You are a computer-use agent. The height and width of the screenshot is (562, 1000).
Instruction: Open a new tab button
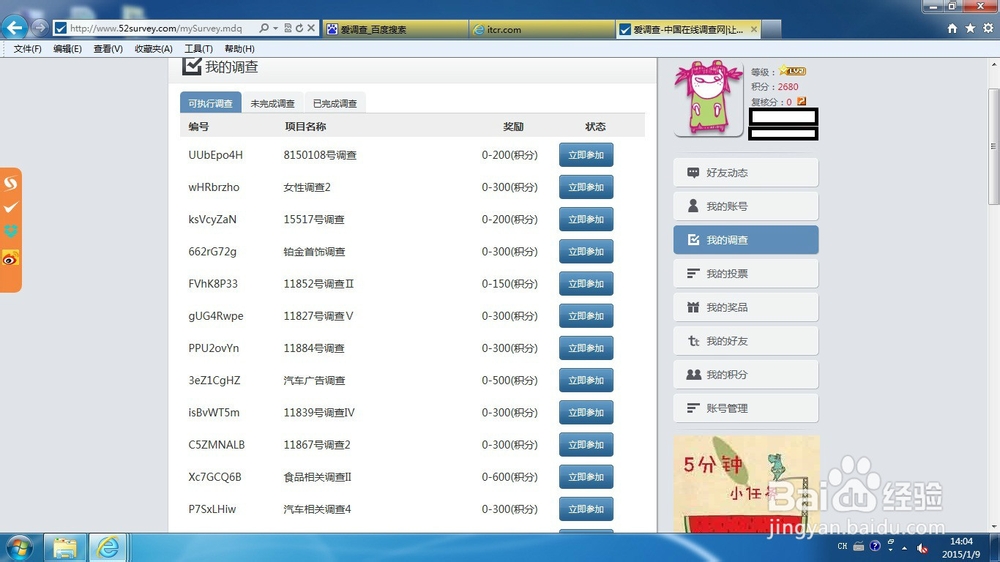pyautogui.click(x=771, y=29)
